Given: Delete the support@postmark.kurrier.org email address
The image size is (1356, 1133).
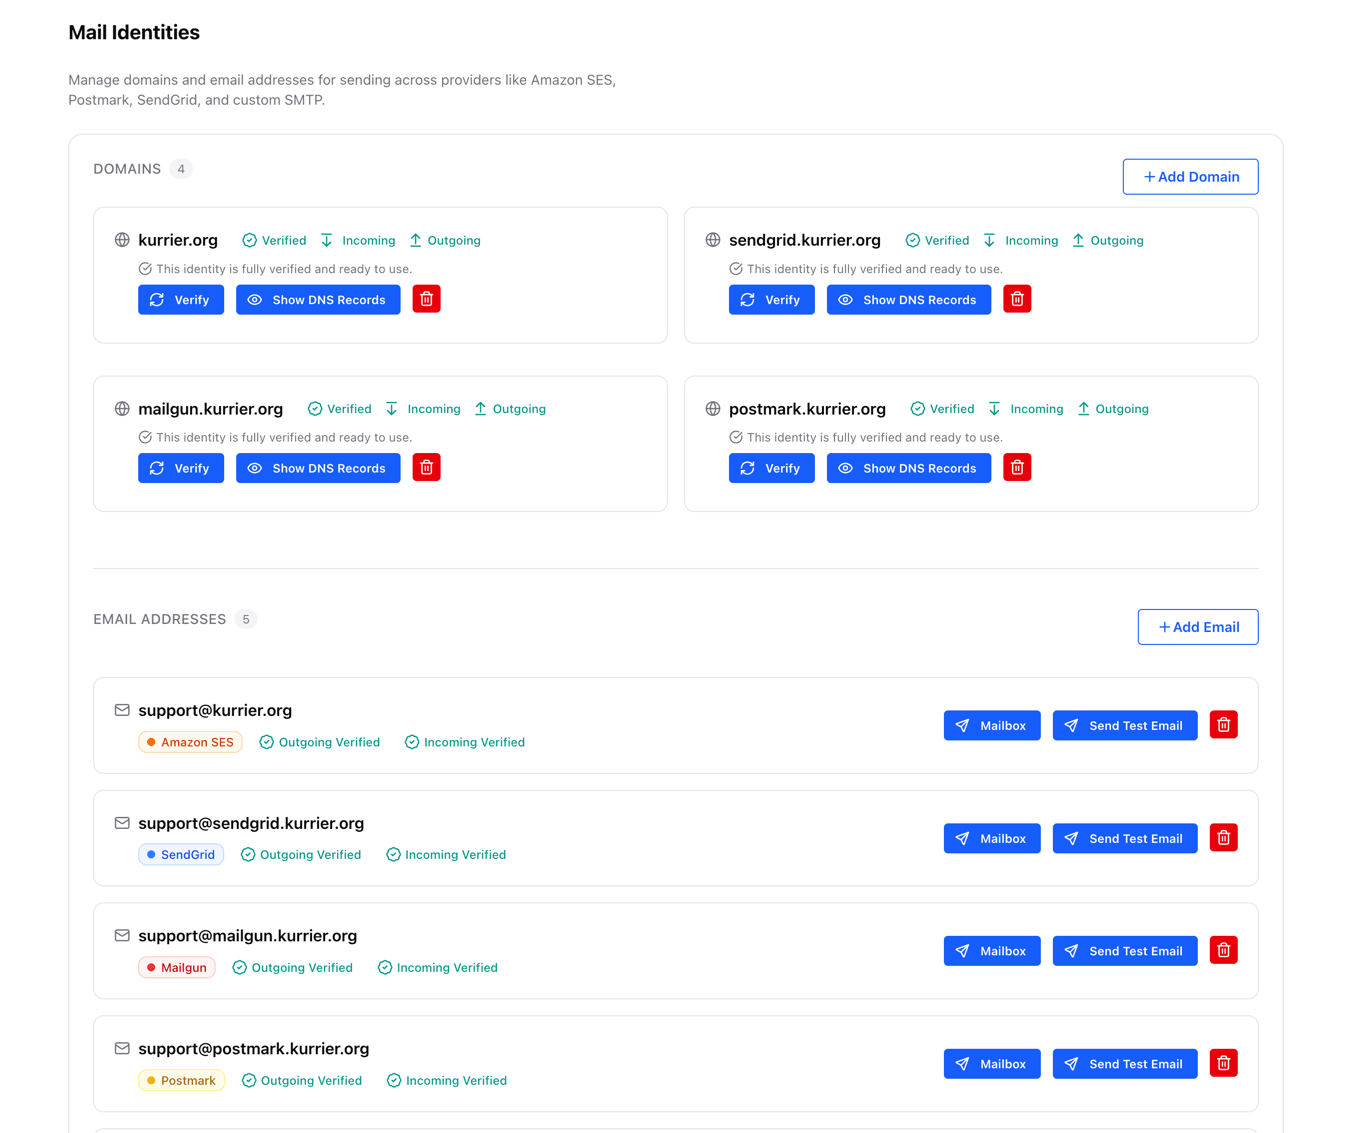Looking at the screenshot, I should (1223, 1063).
